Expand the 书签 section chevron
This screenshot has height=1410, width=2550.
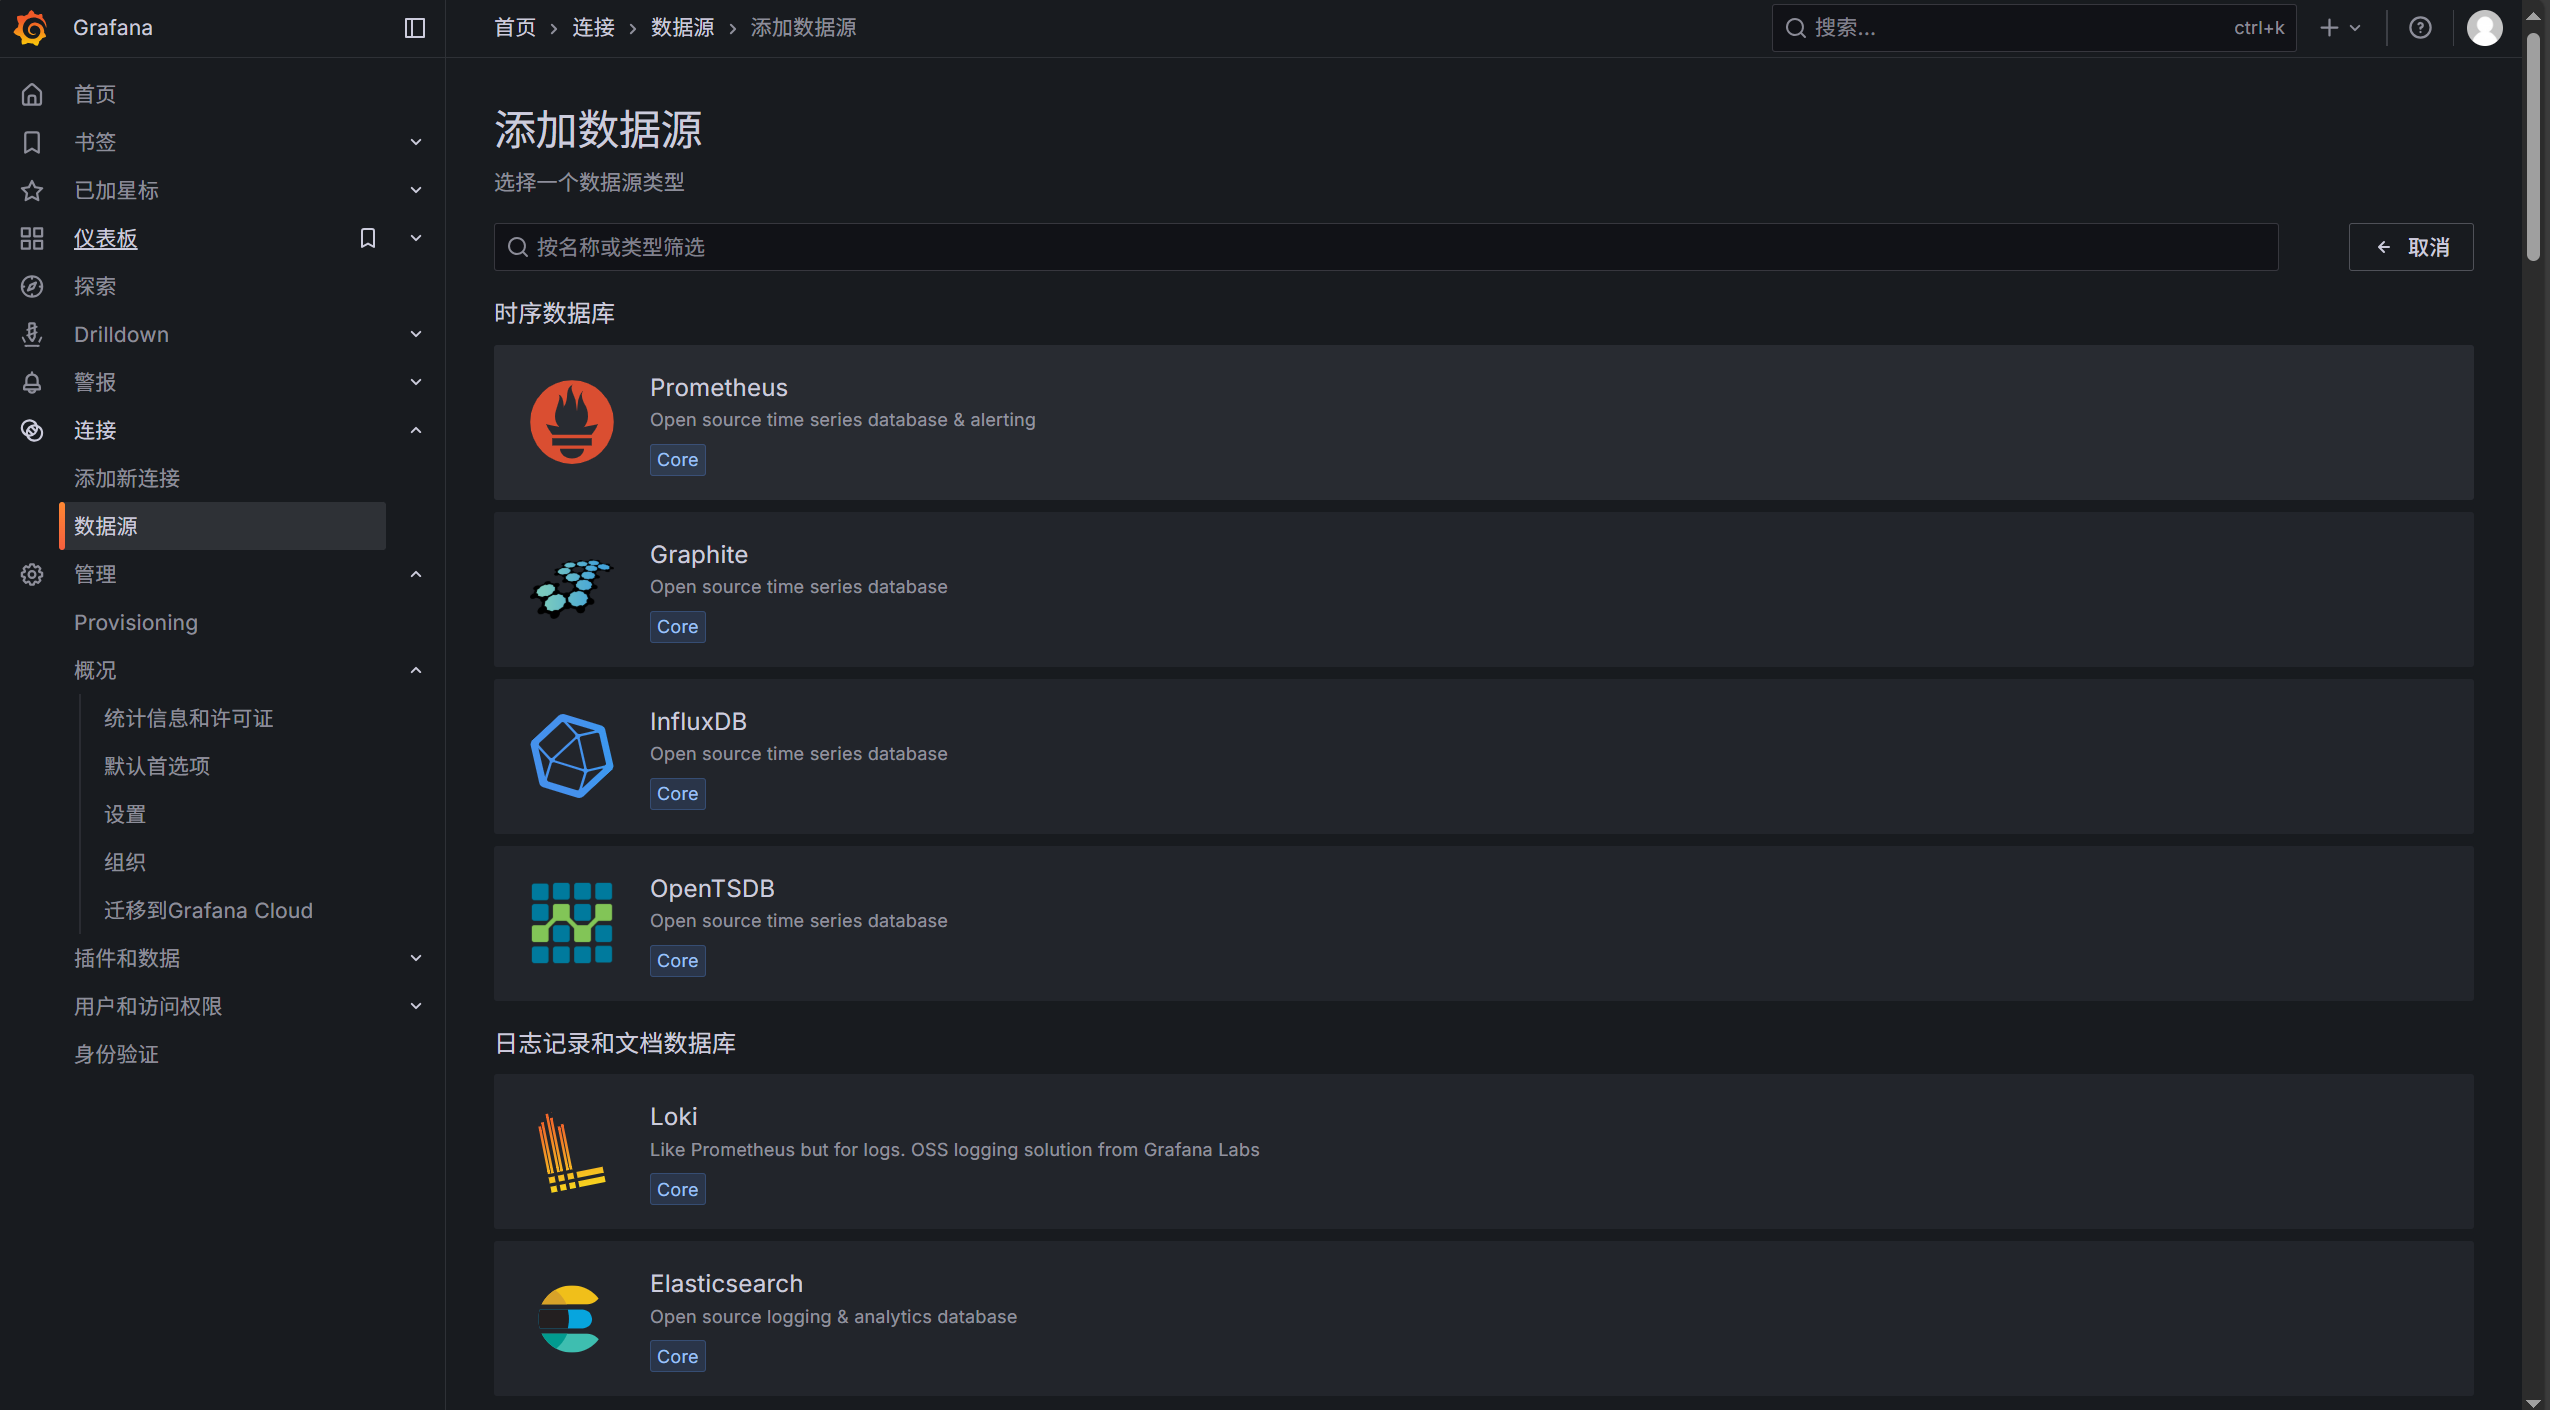[x=416, y=142]
